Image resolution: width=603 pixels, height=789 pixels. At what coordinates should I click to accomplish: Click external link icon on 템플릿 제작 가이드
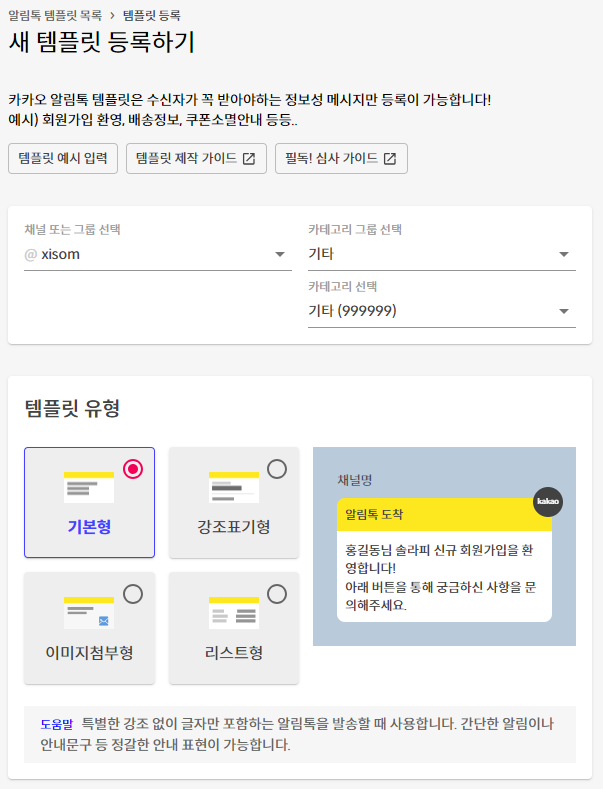click(249, 159)
